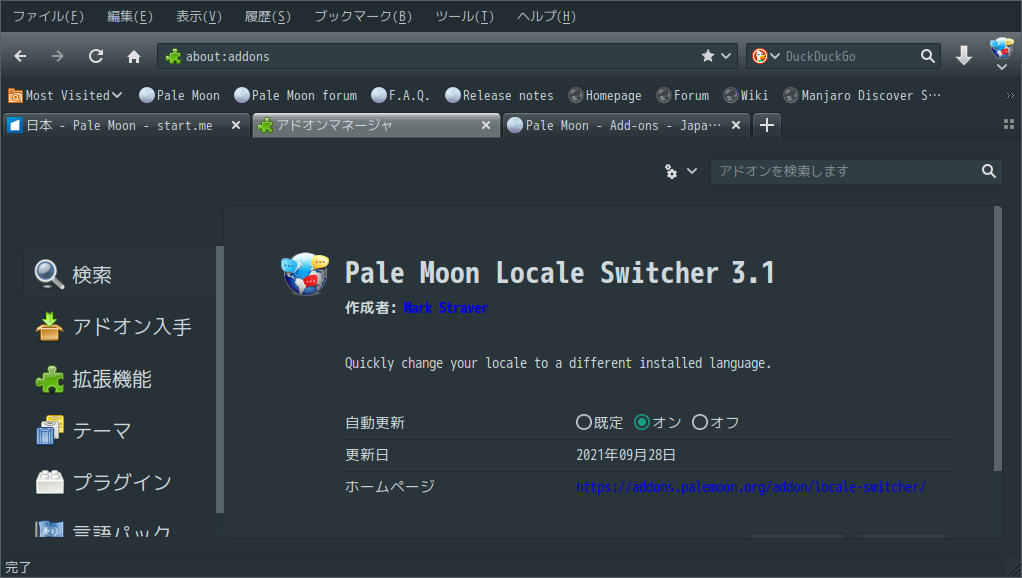
Task: Click the Pale Moon Locale Switcher globe icon
Action: [305, 274]
